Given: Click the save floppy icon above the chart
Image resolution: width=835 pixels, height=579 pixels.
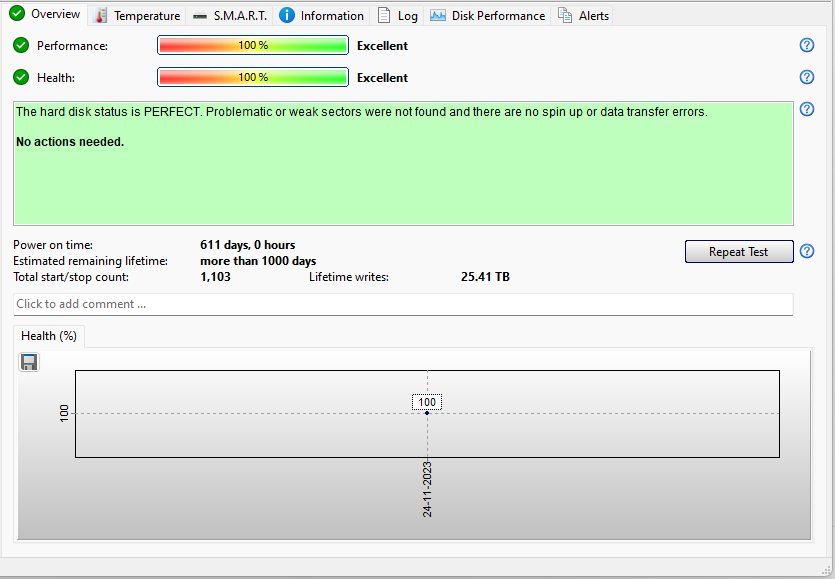Looking at the screenshot, I should click(29, 362).
